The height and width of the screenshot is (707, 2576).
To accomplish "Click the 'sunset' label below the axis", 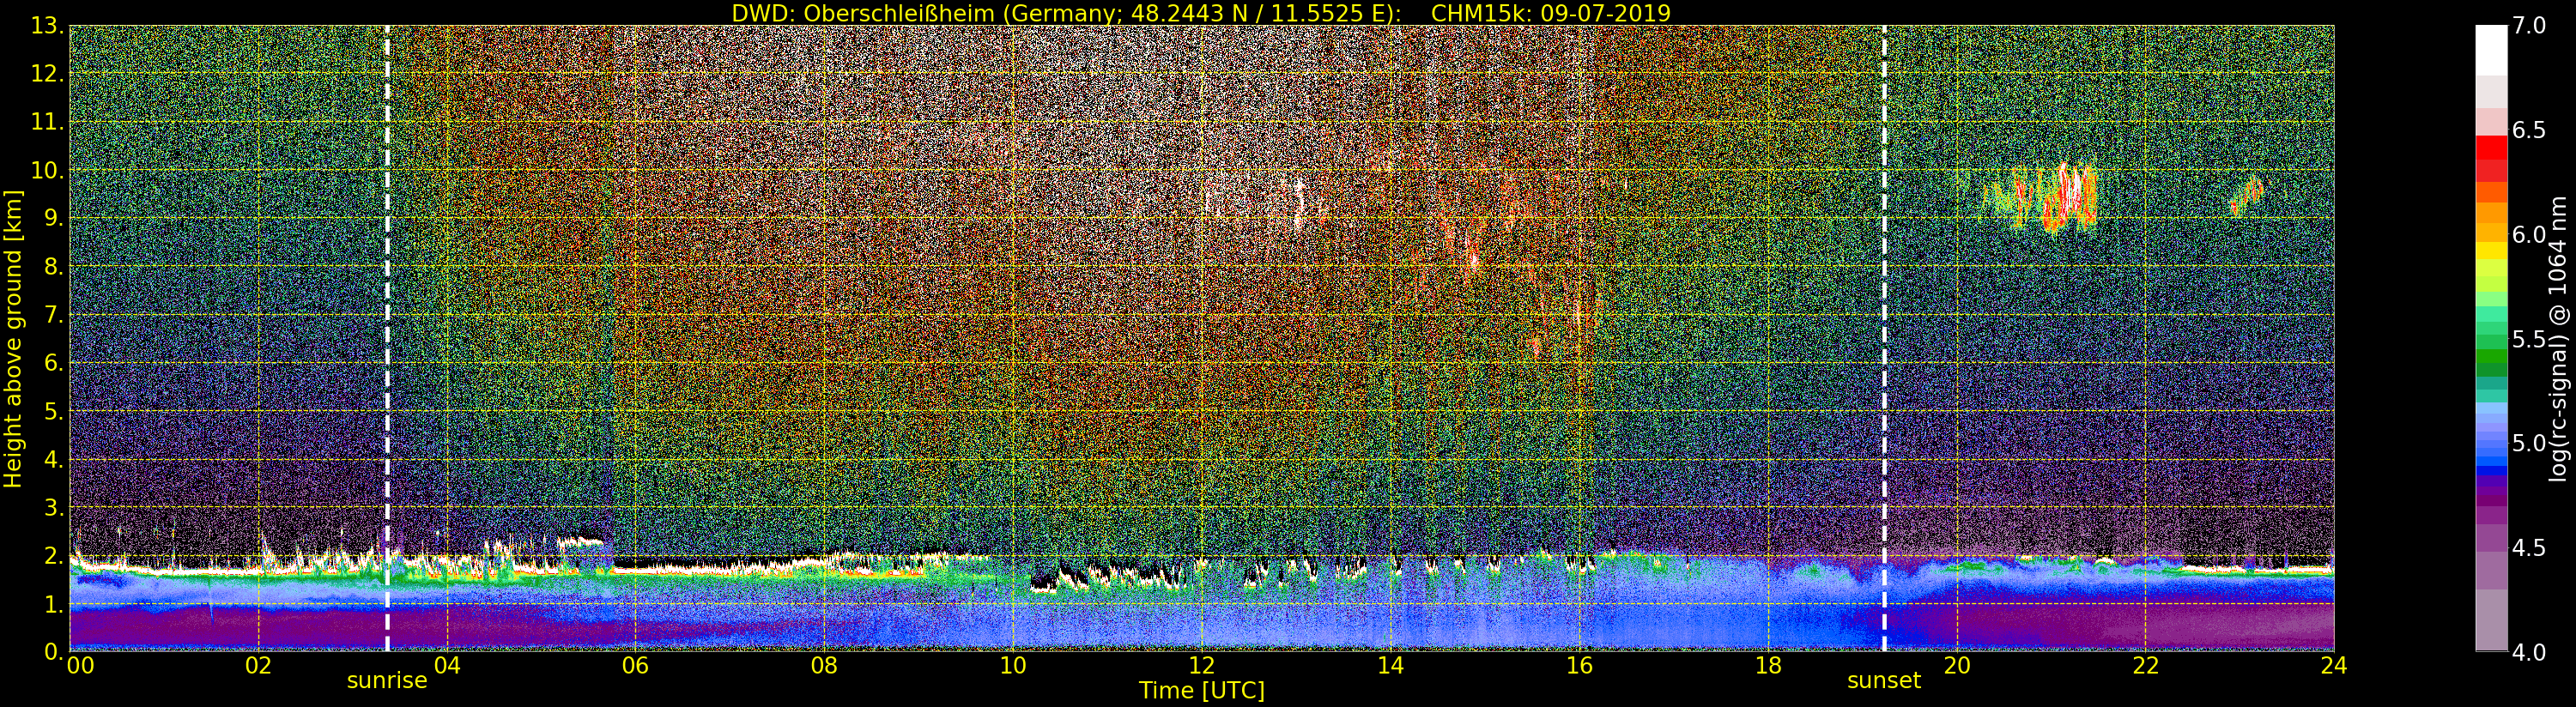I will (1884, 681).
